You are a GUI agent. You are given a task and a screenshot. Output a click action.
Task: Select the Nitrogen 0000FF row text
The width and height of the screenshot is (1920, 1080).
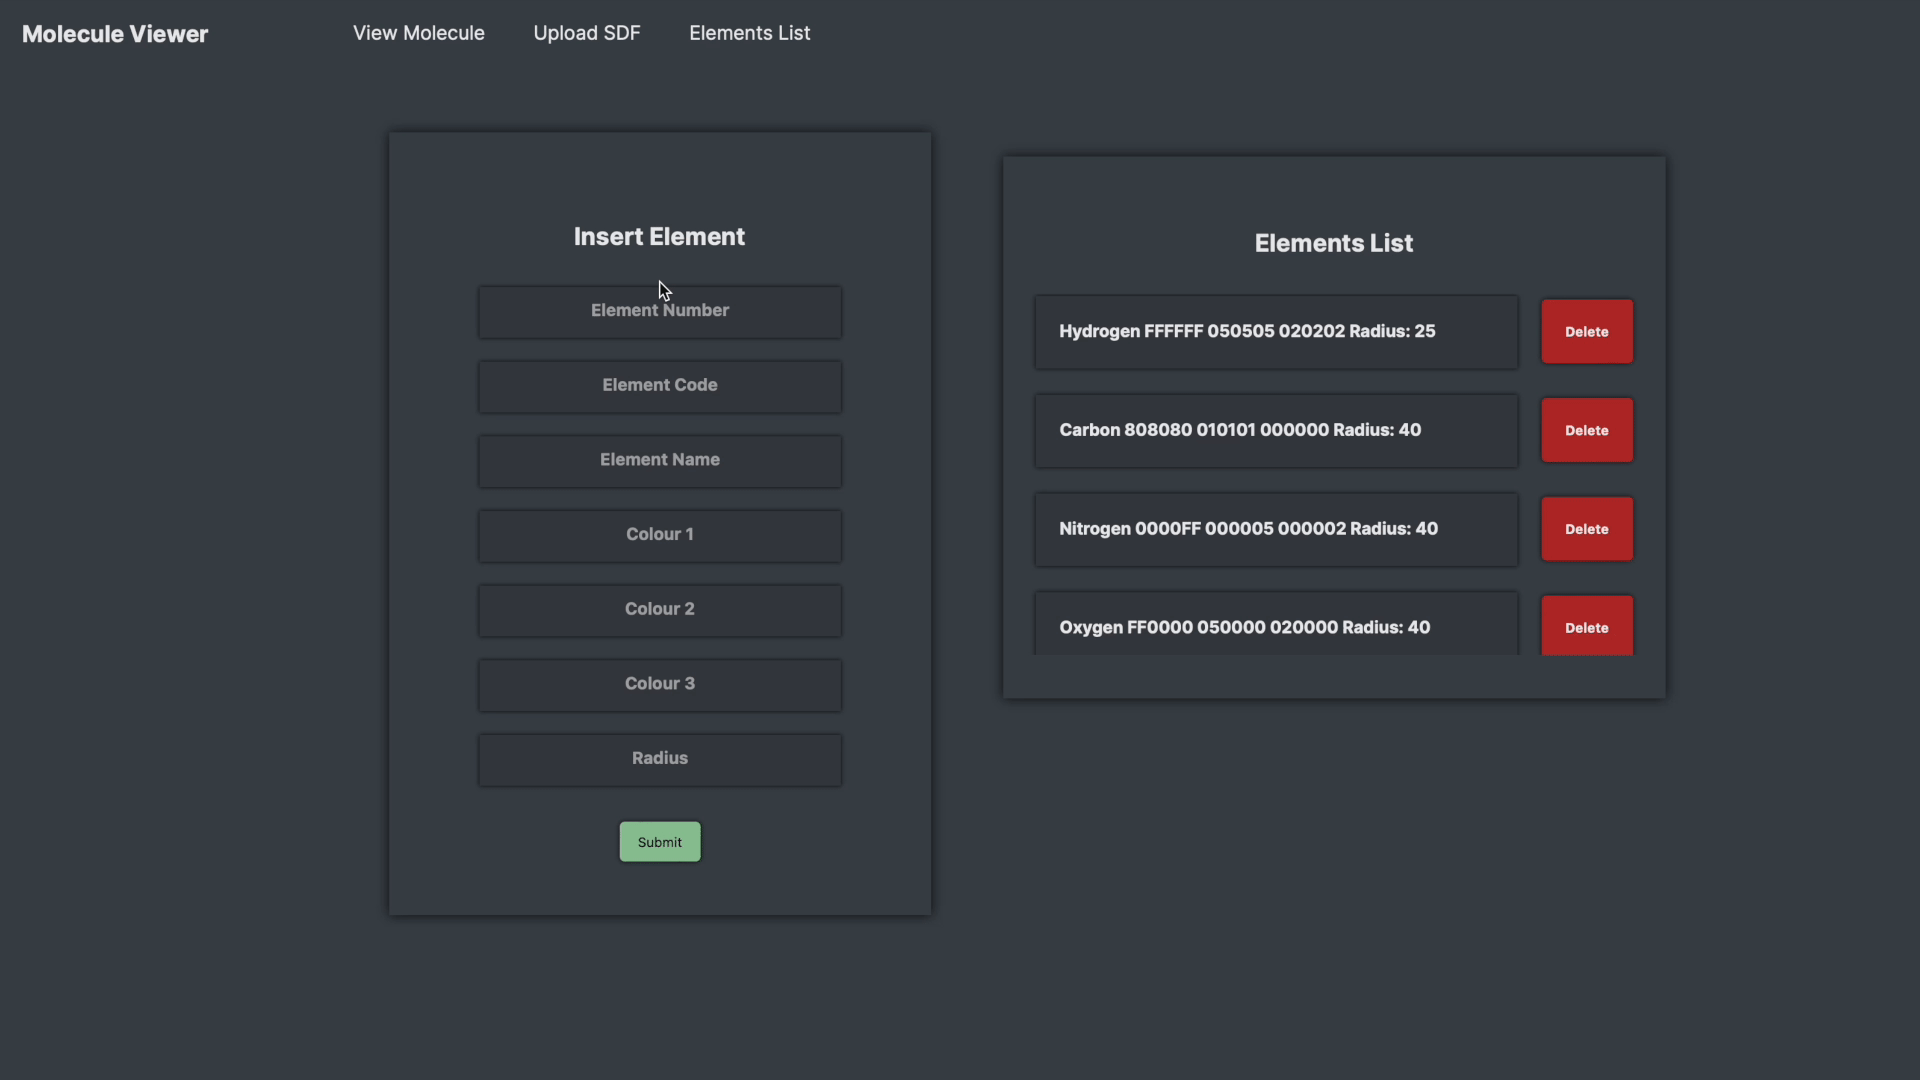pos(1248,529)
